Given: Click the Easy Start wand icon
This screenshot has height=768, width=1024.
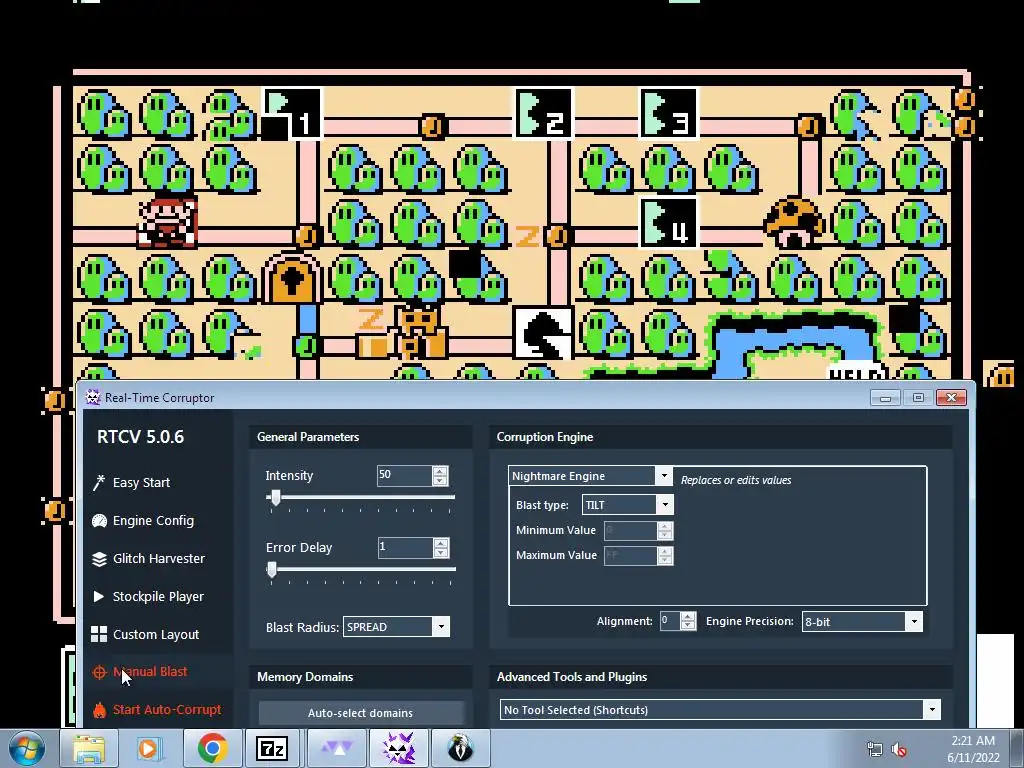Looking at the screenshot, I should [x=99, y=483].
